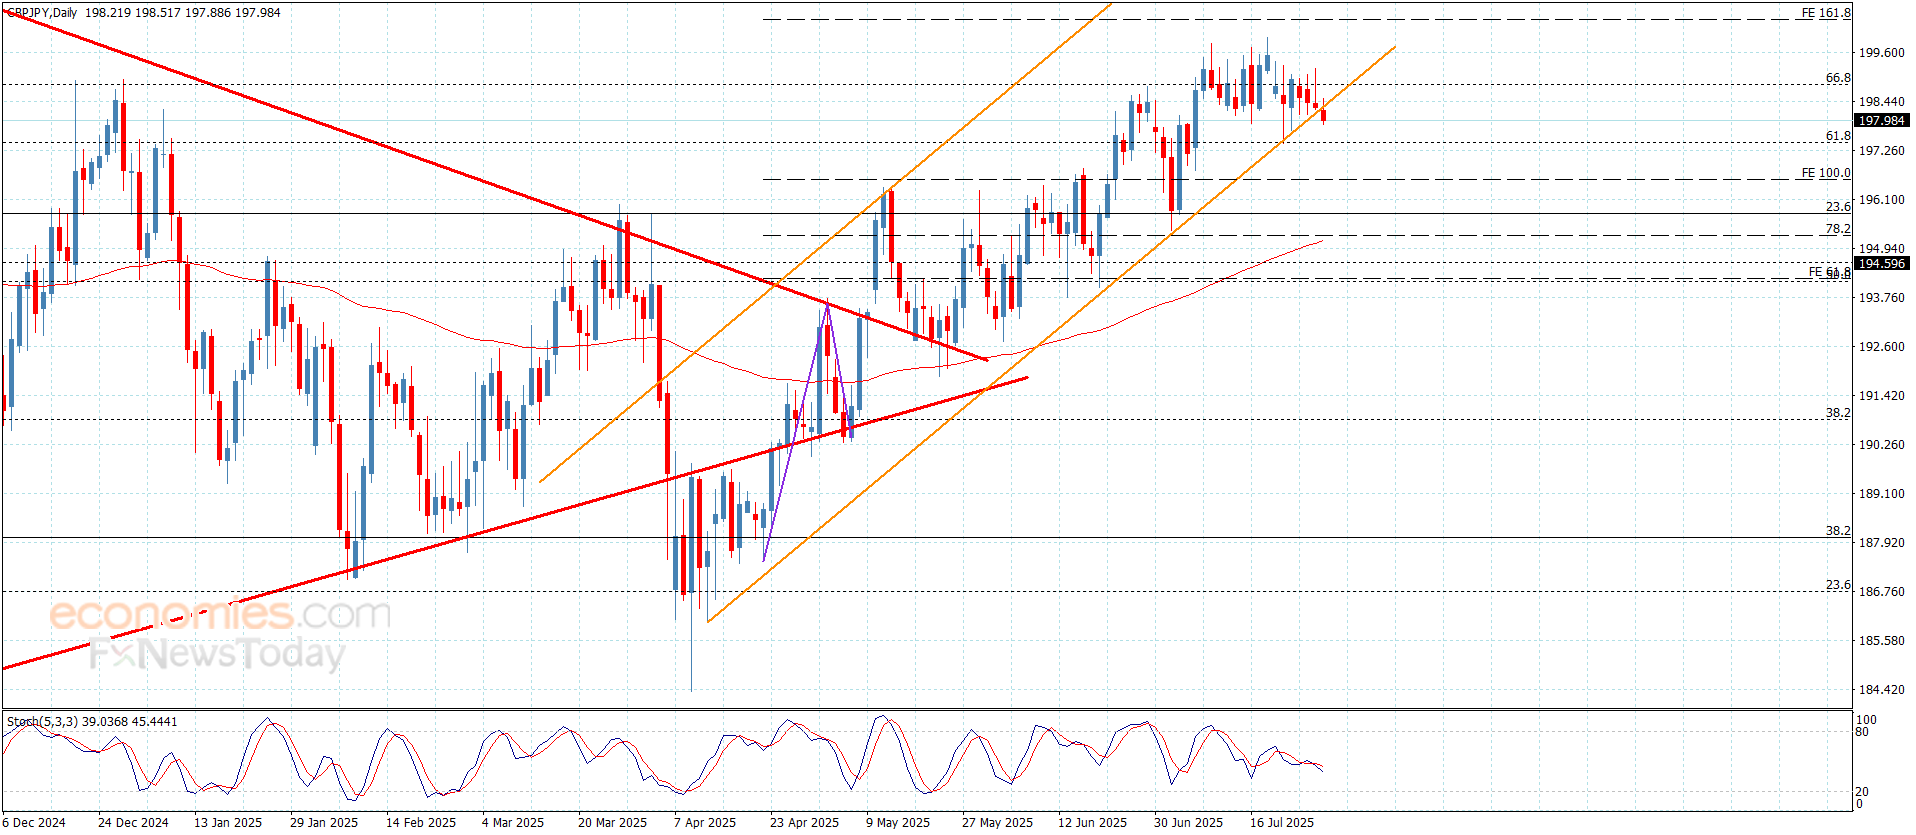Viewport: 1916px width, 835px height.
Task: Click the 27 May 2025 date label
Action: [x=998, y=823]
